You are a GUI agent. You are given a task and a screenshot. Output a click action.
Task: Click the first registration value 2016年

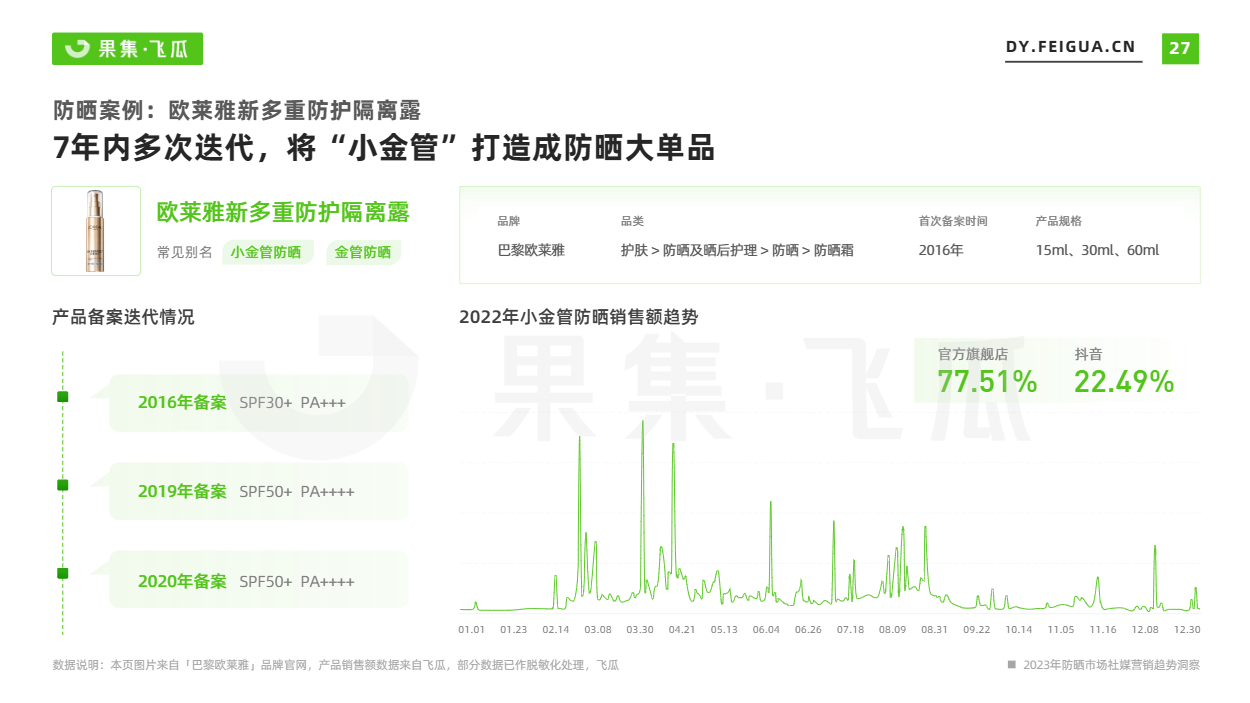(x=941, y=250)
